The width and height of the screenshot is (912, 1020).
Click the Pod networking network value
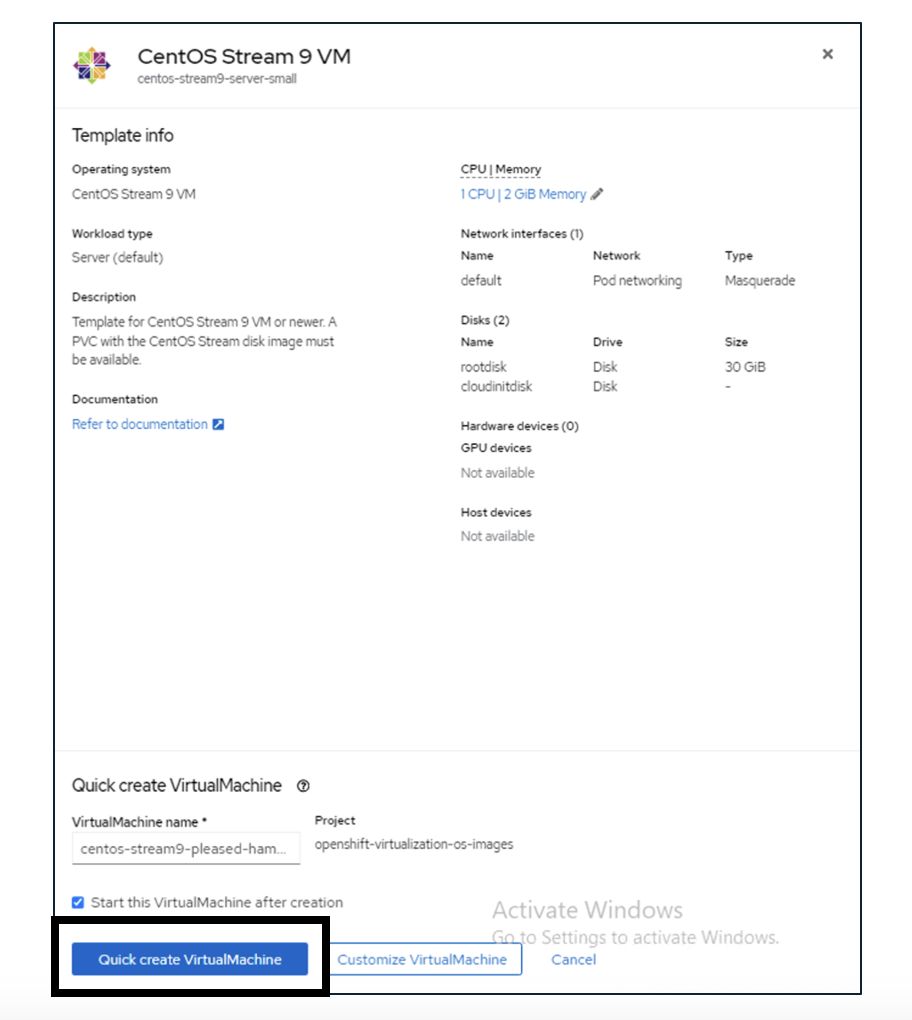(637, 280)
